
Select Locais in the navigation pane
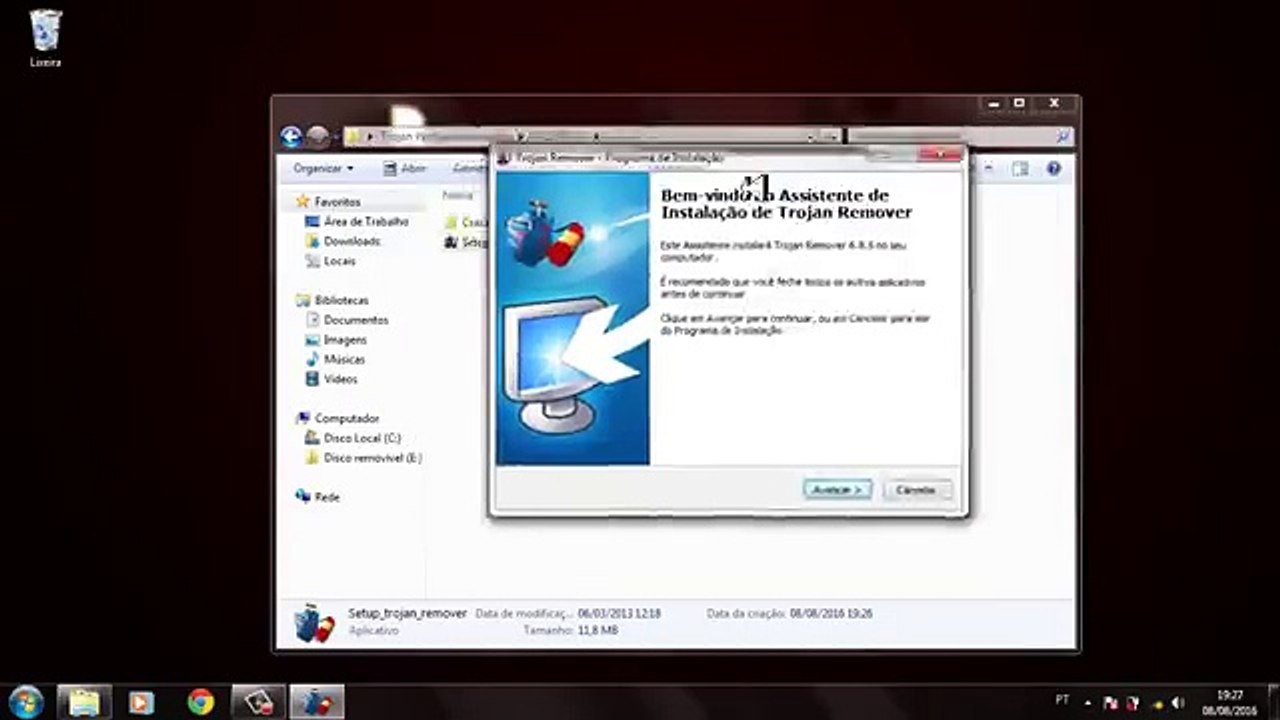339,261
